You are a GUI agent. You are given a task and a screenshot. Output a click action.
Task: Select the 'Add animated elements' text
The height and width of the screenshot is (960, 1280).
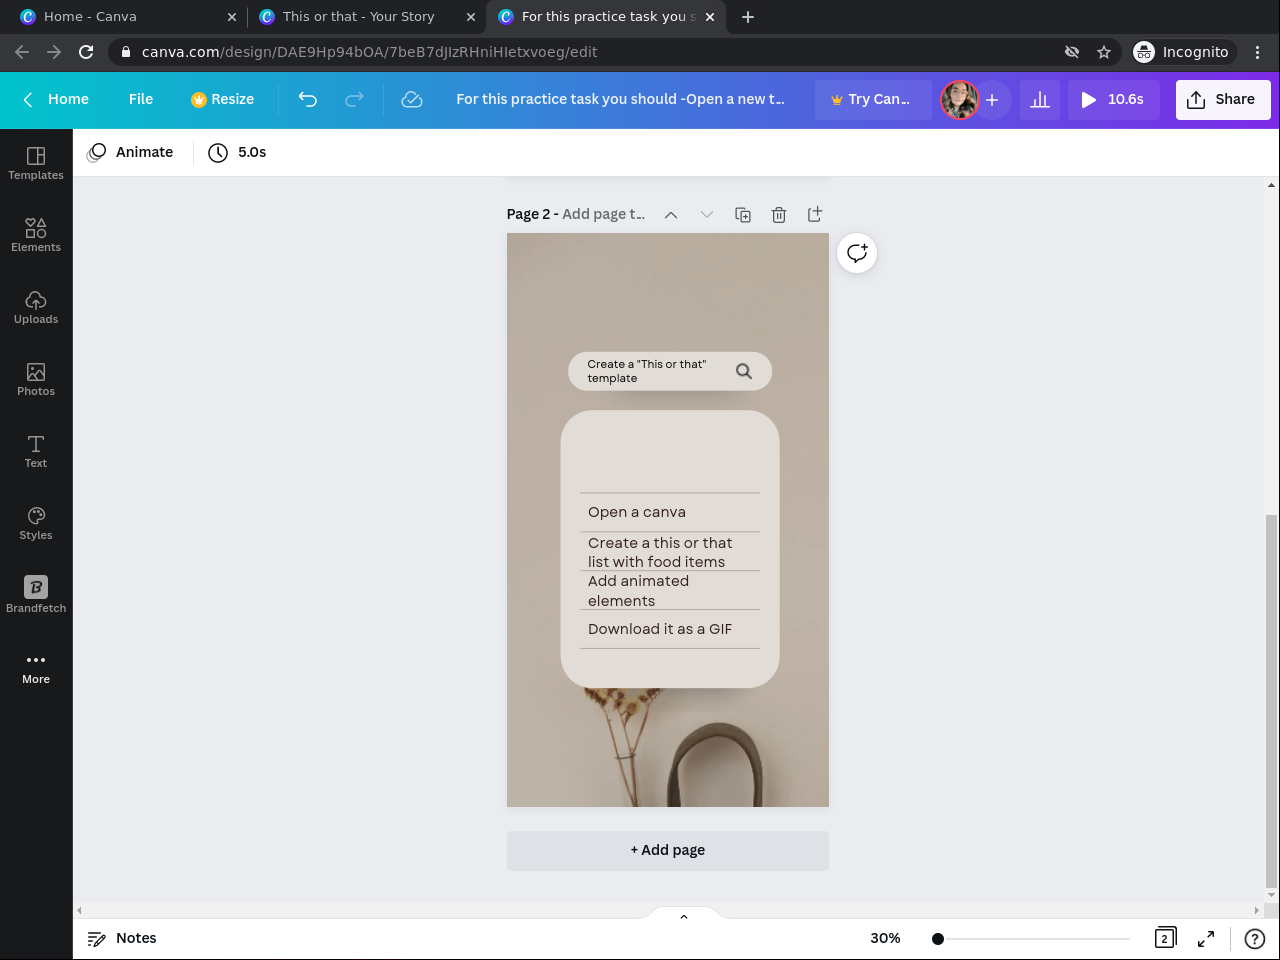tap(638, 591)
